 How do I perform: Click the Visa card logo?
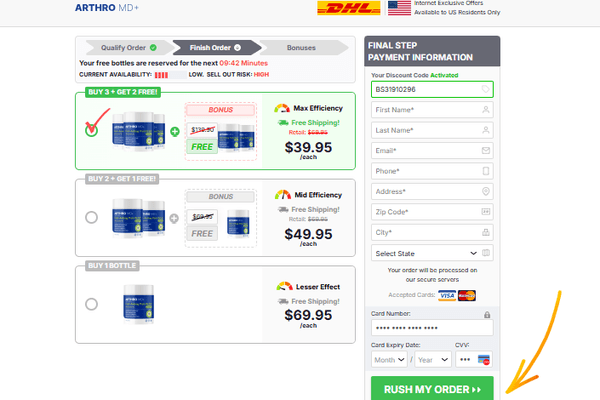447,296
